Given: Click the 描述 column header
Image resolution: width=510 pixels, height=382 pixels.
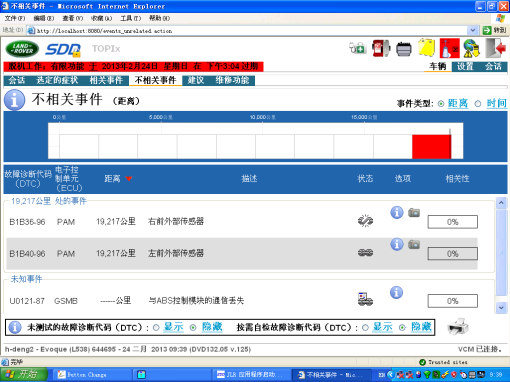Looking at the screenshot, I should coord(249,179).
